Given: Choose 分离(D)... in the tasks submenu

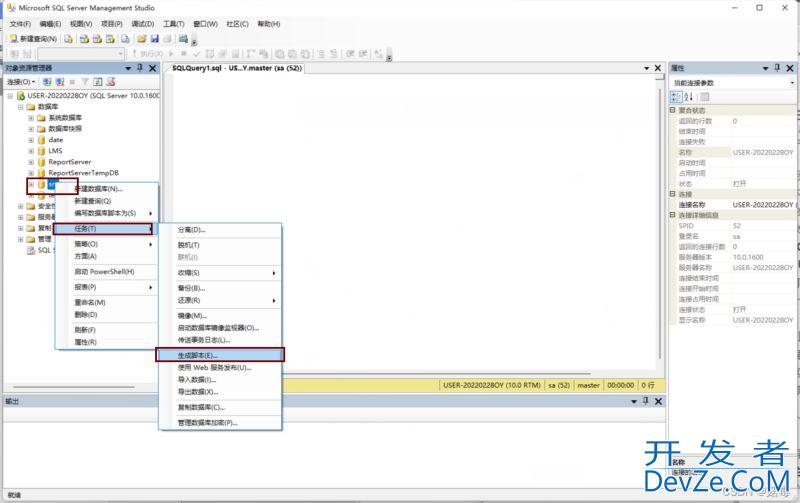Looking at the screenshot, I should coord(220,230).
